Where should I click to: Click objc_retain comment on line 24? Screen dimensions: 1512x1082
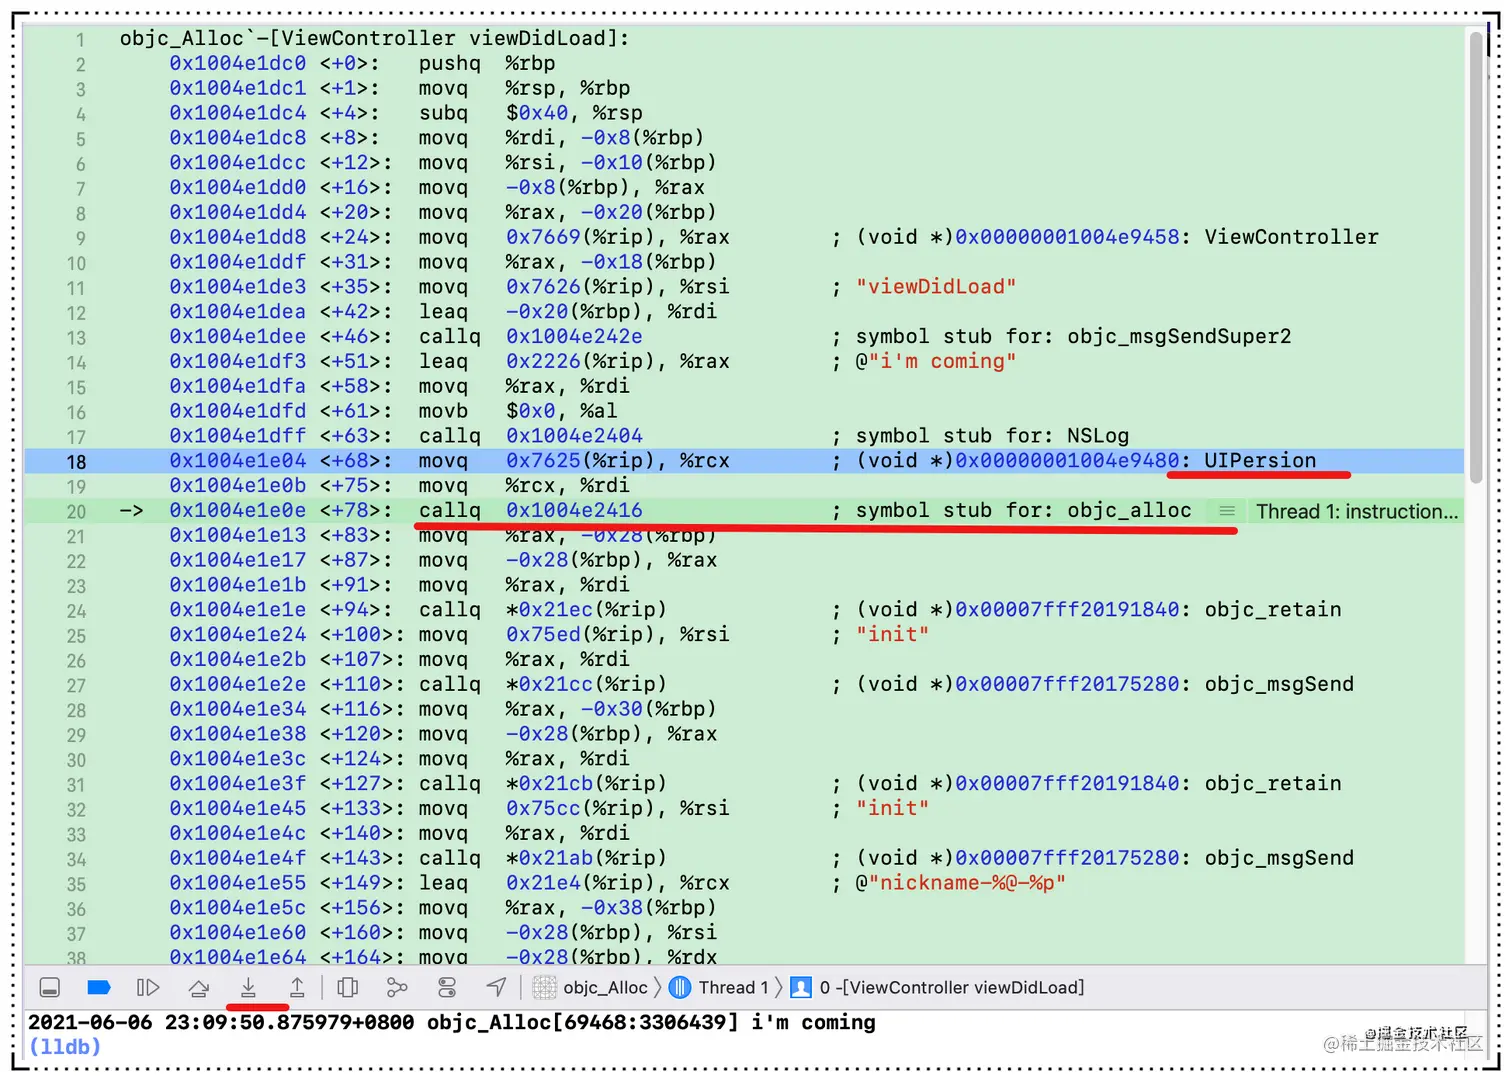tap(1273, 610)
